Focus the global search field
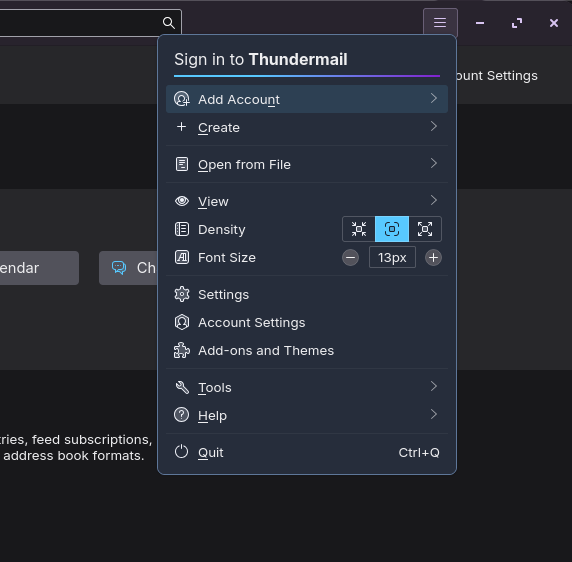 click(x=90, y=23)
